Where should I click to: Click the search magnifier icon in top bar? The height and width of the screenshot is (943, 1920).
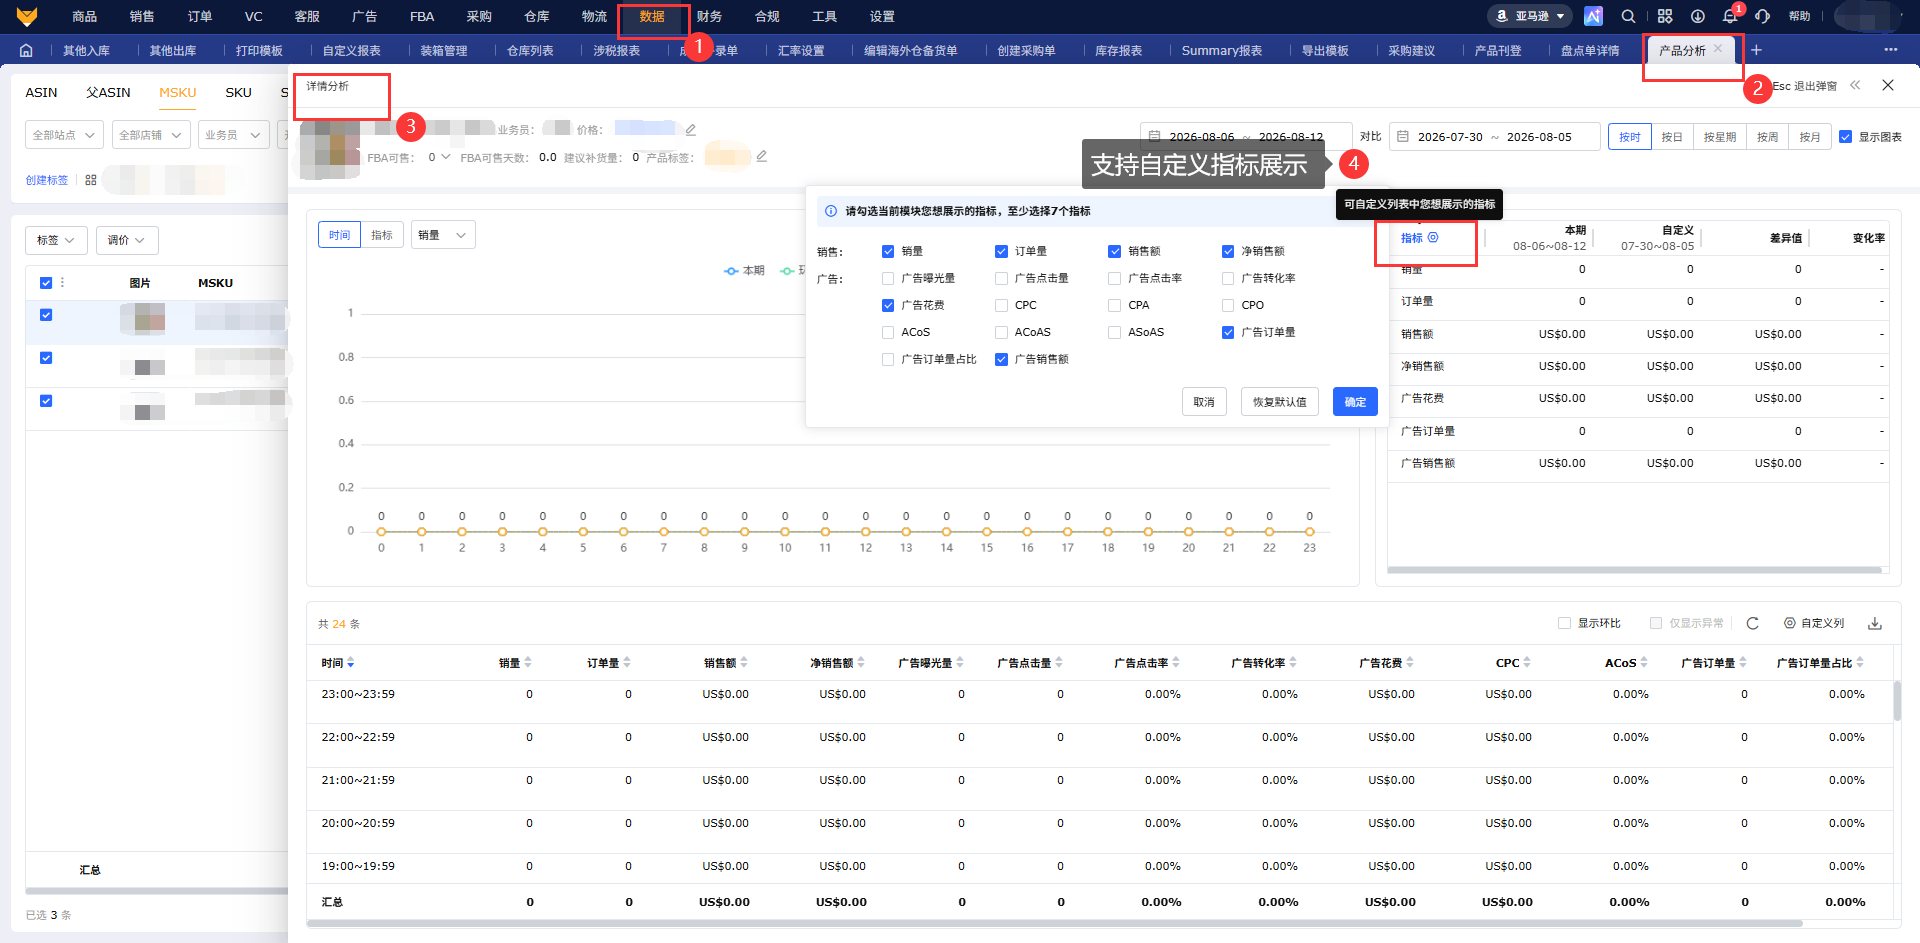(x=1628, y=16)
